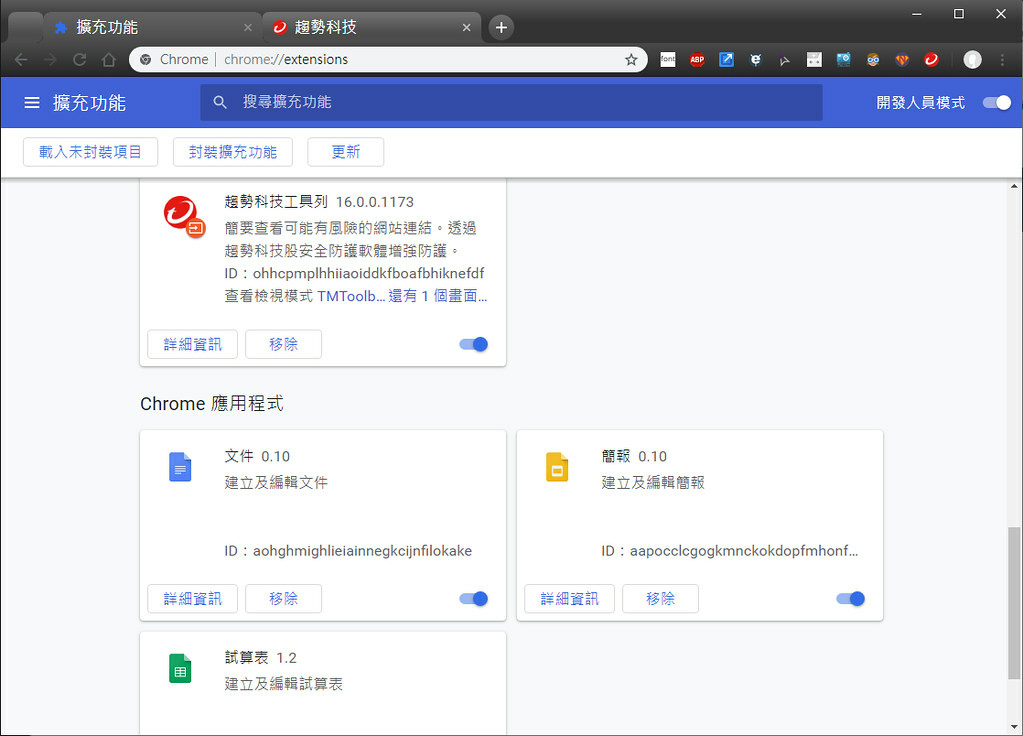Click the 擴充功能 page title in header
Image resolution: width=1023 pixels, height=736 pixels.
[89, 102]
